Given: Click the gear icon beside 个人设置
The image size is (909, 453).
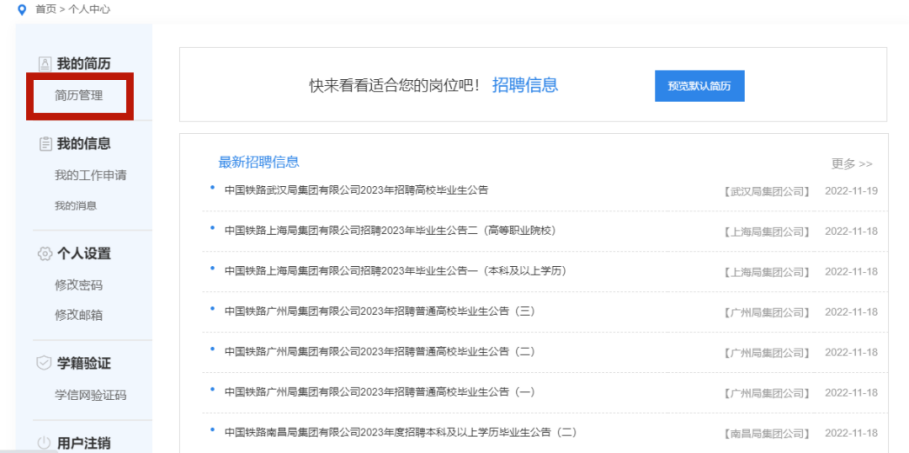Looking at the screenshot, I should [x=45, y=254].
